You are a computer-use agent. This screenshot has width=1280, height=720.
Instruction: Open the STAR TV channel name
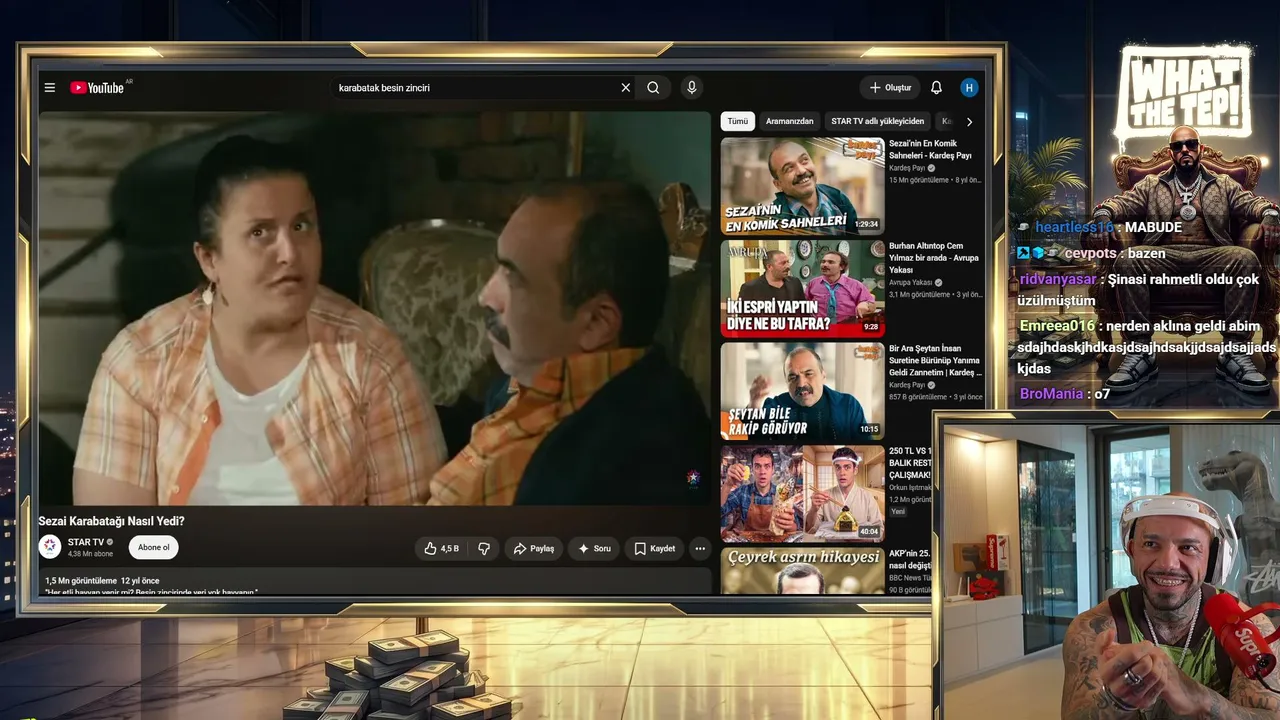click(86, 542)
